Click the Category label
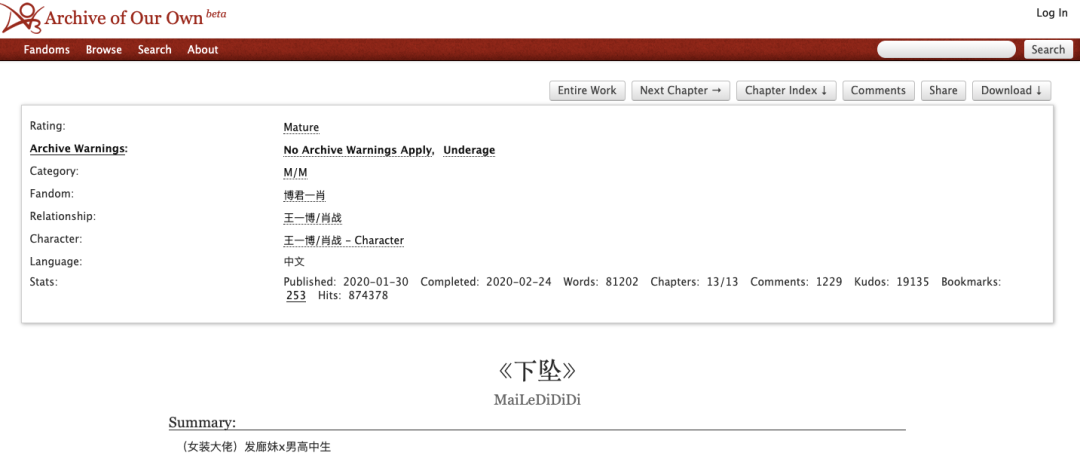1080x468 pixels. tap(54, 171)
